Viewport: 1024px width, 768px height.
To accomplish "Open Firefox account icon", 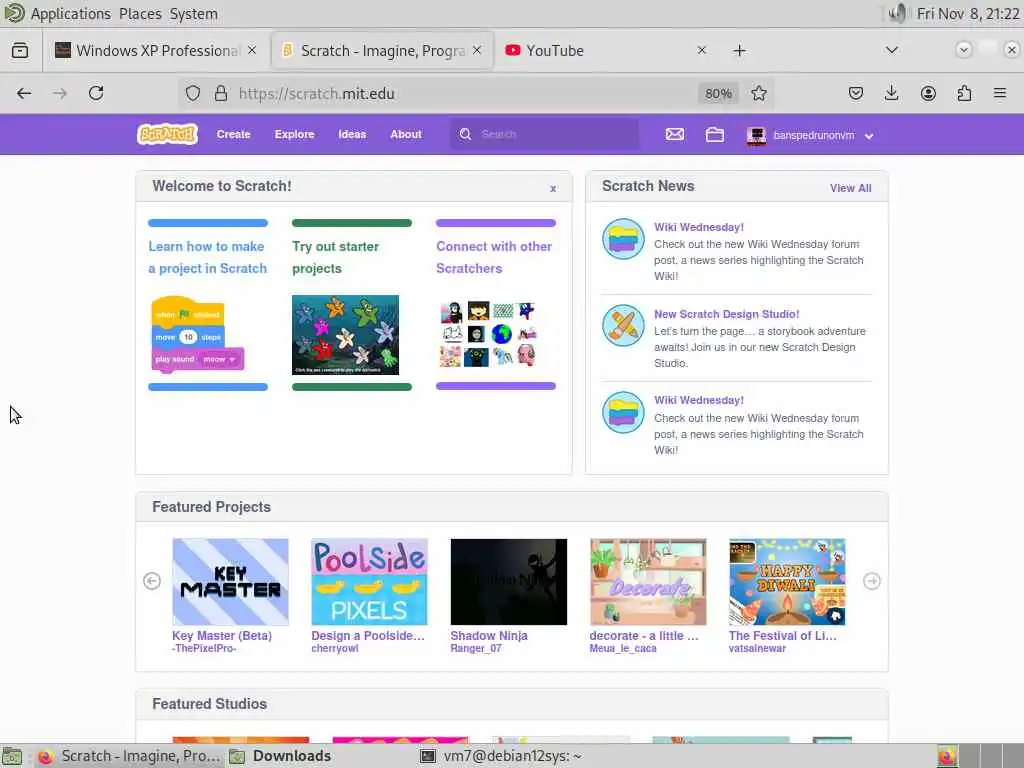I will click(x=928, y=93).
